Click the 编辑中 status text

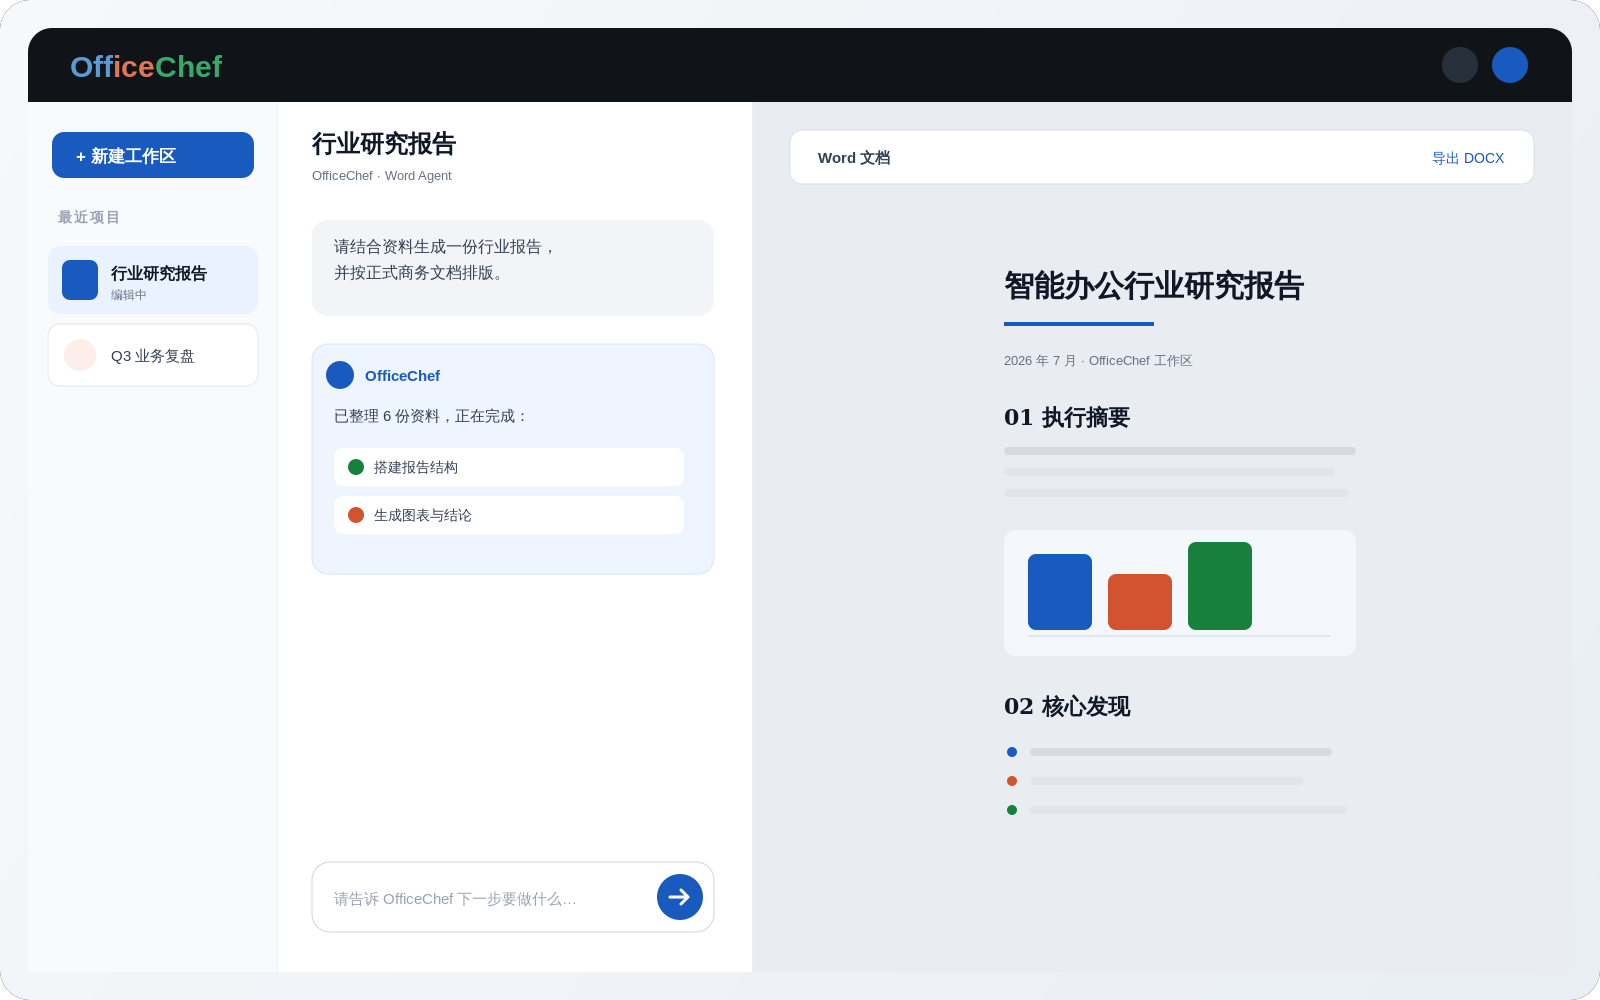128,295
